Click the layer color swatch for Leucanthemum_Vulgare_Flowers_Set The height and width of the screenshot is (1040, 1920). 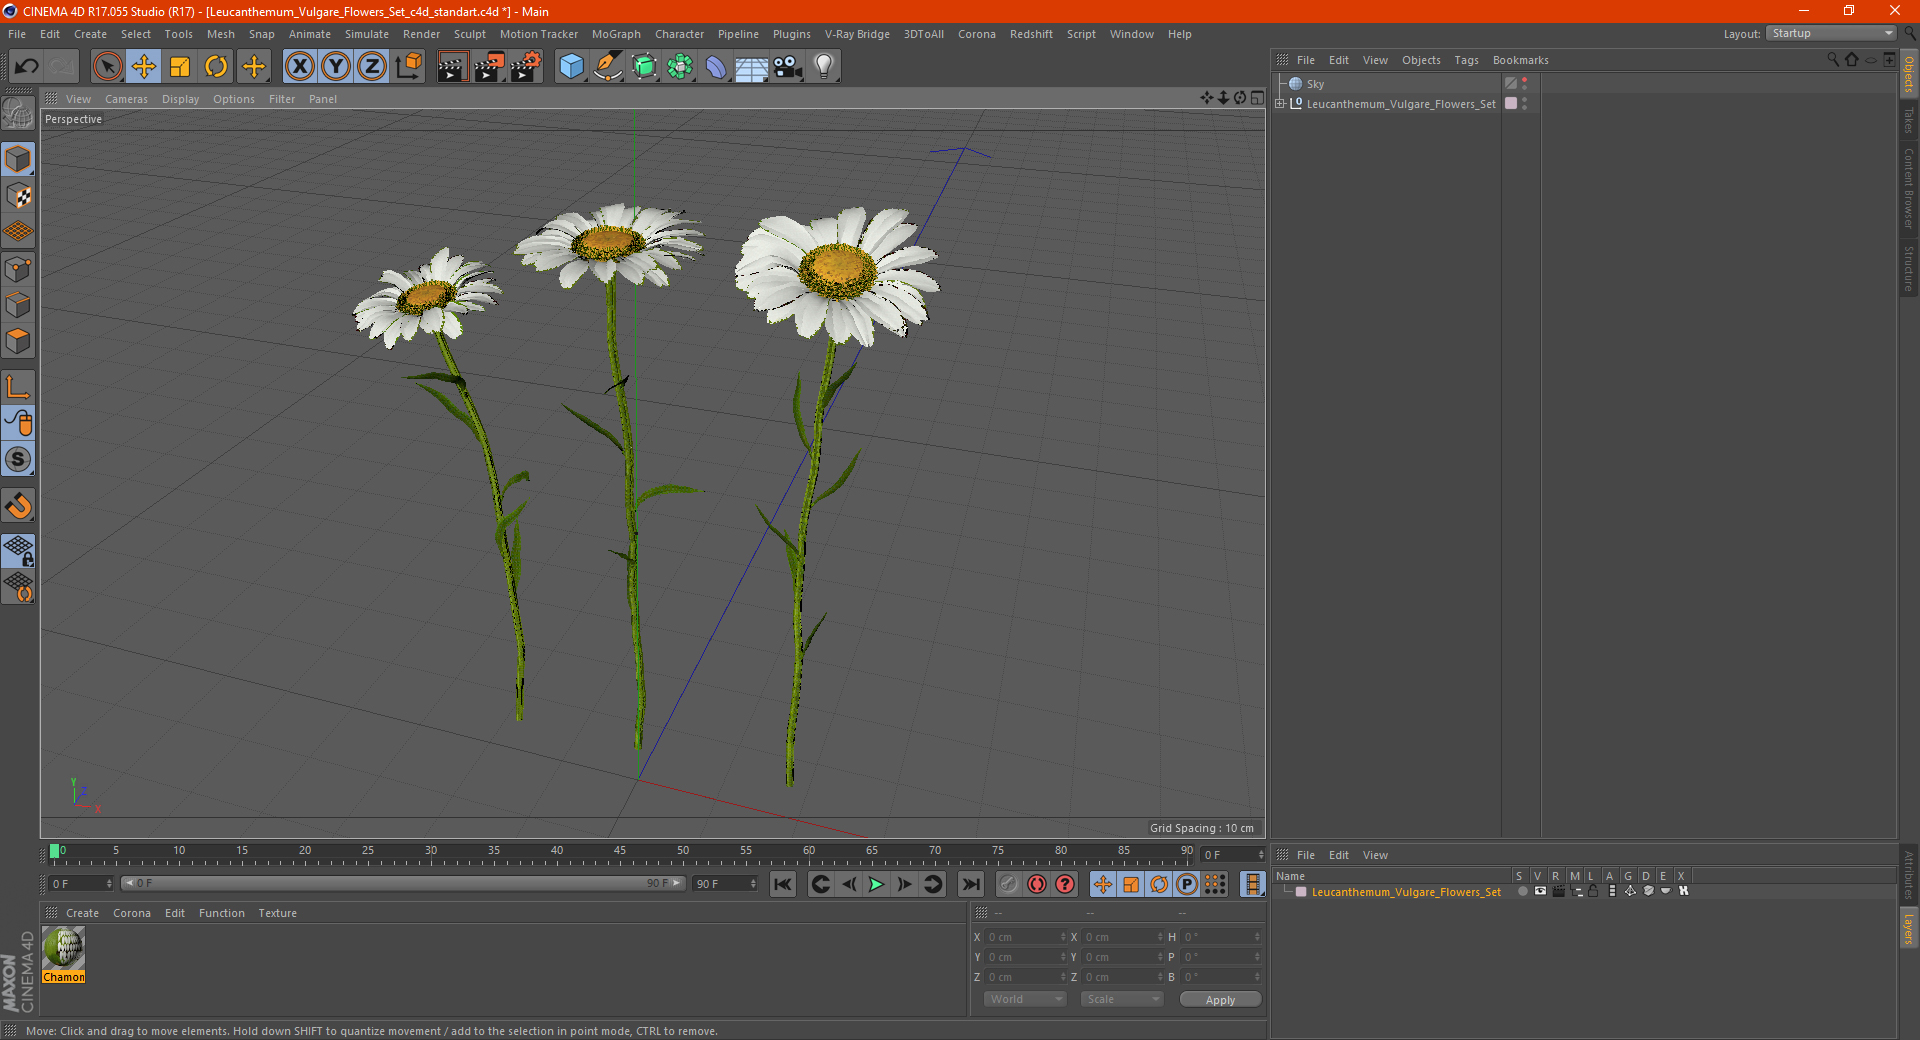coord(1301,892)
